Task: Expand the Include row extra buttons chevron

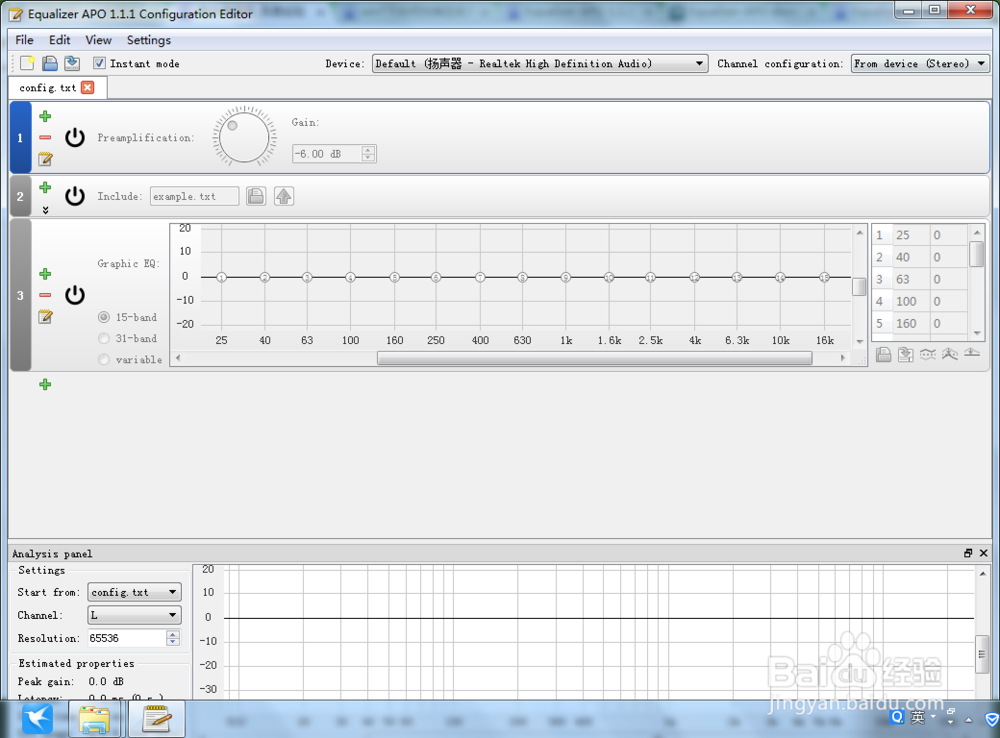Action: 45,210
